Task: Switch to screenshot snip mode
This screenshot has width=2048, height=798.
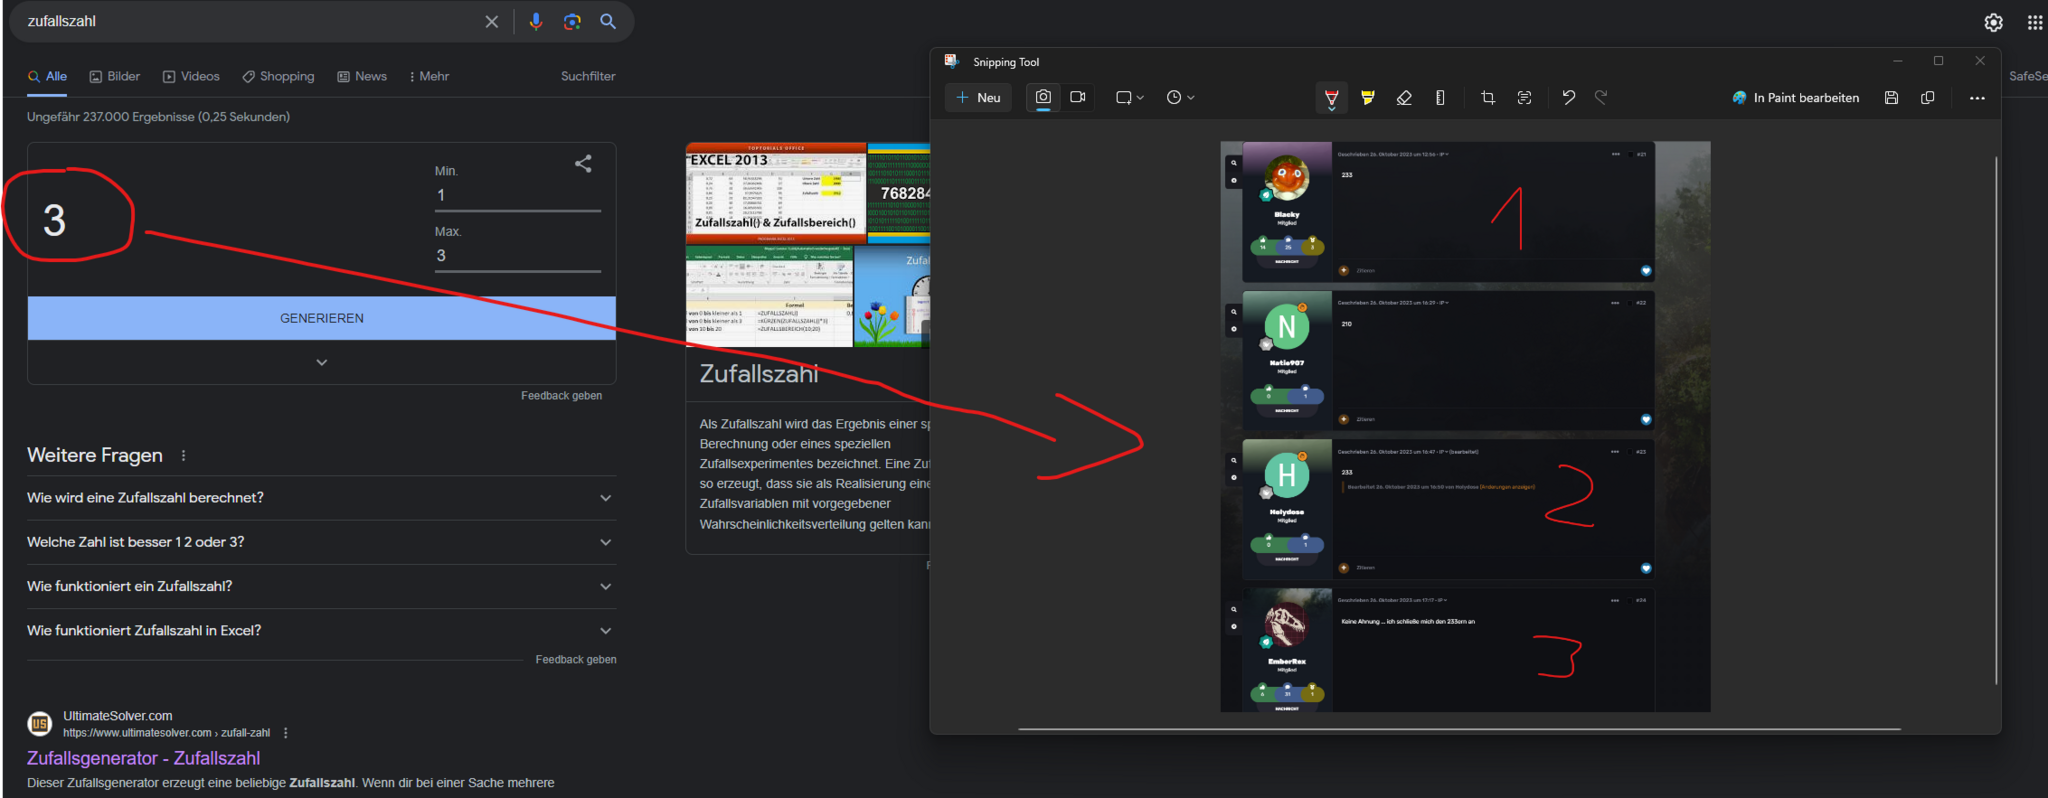Action: (x=1043, y=97)
